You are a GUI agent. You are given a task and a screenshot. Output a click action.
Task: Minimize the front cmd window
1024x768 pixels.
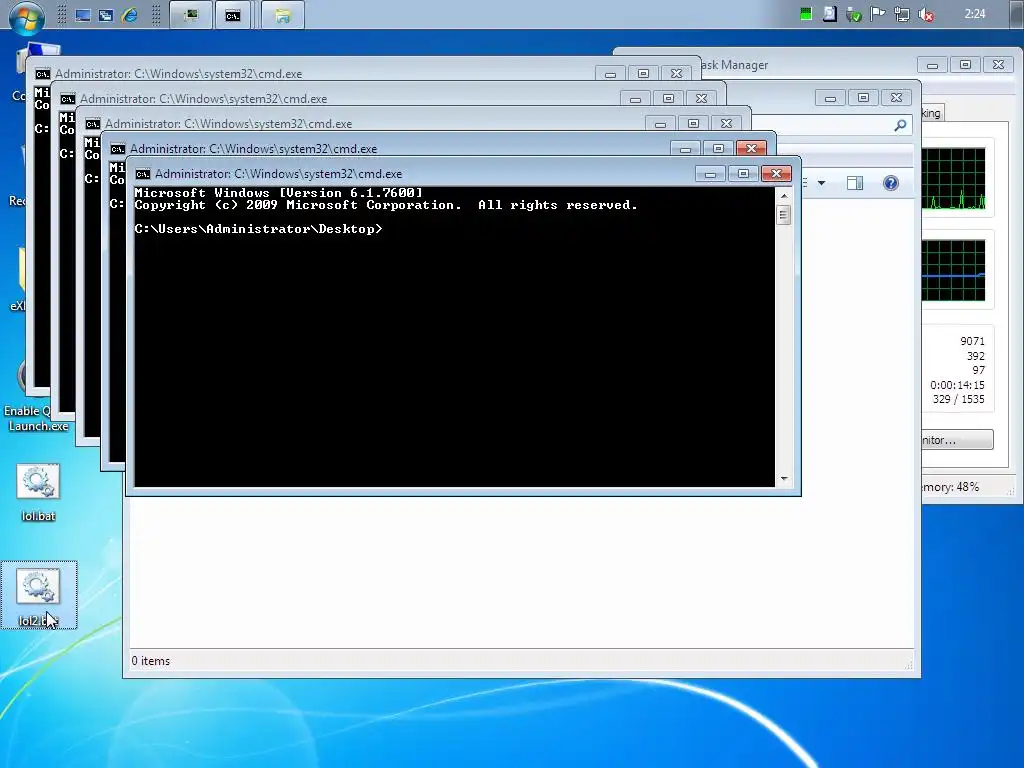(x=710, y=174)
